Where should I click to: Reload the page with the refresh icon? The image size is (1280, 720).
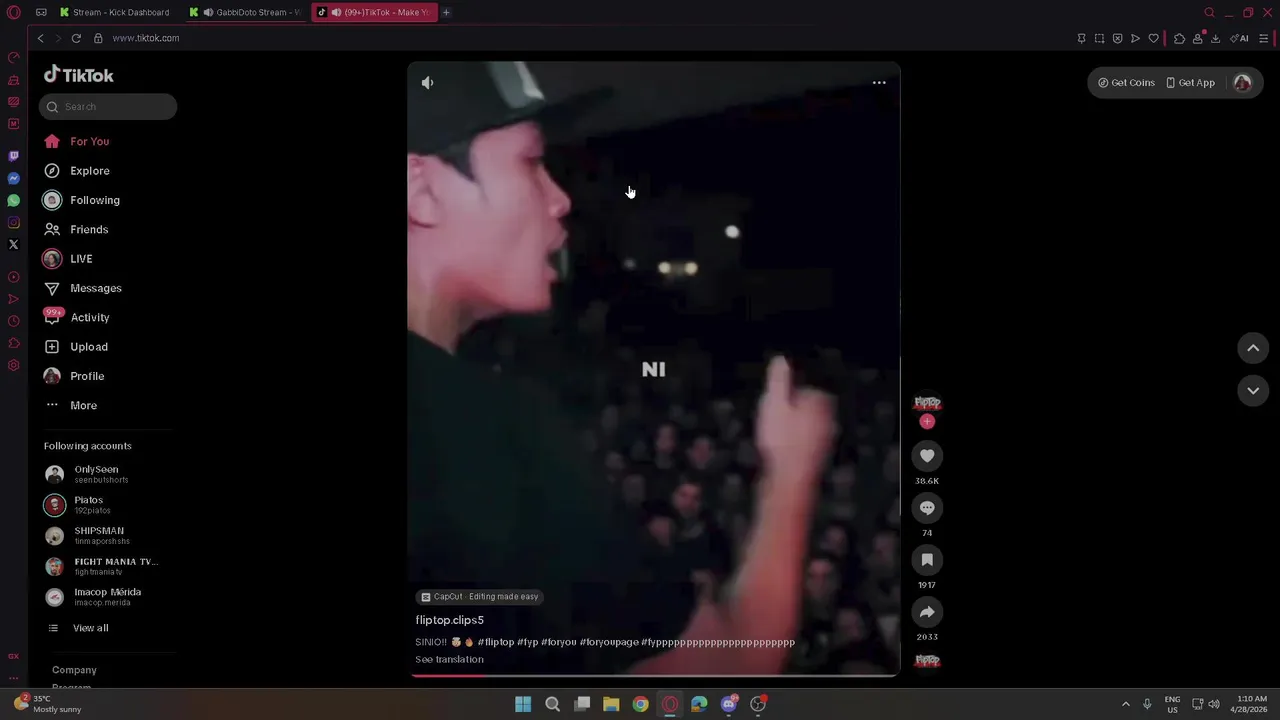tap(76, 38)
